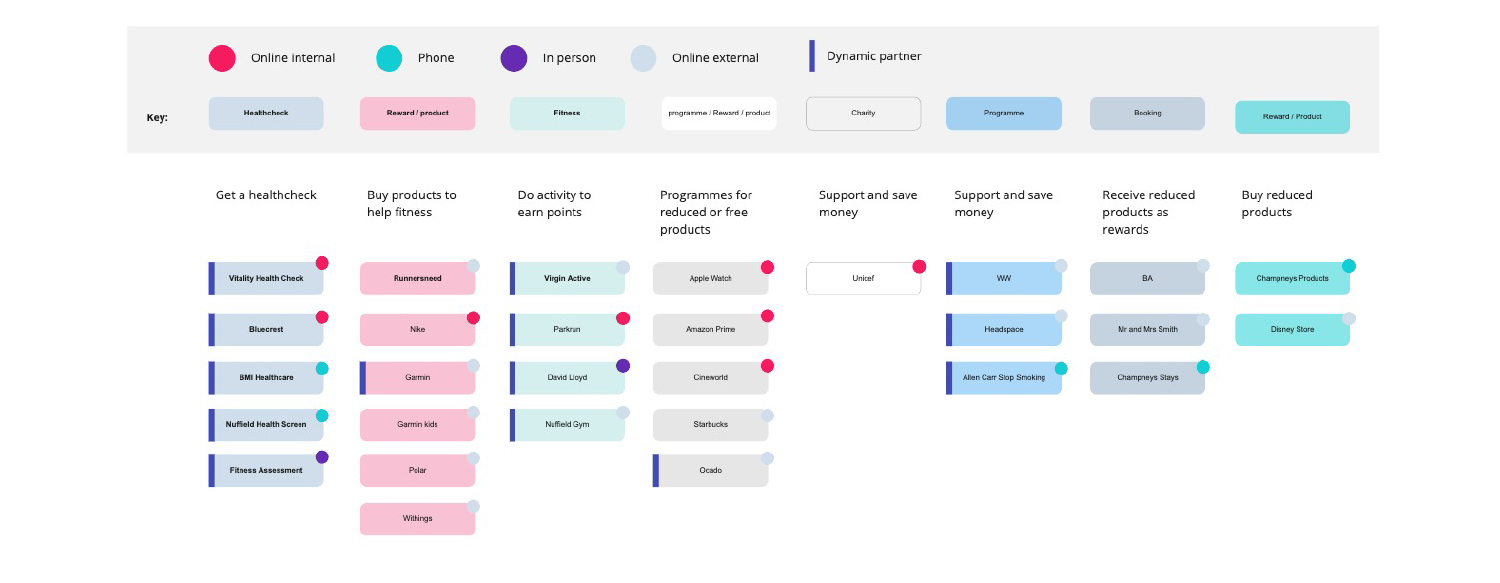Click the pink dot on Unicef card
Screen dimensions: 1500x583
[919, 266]
